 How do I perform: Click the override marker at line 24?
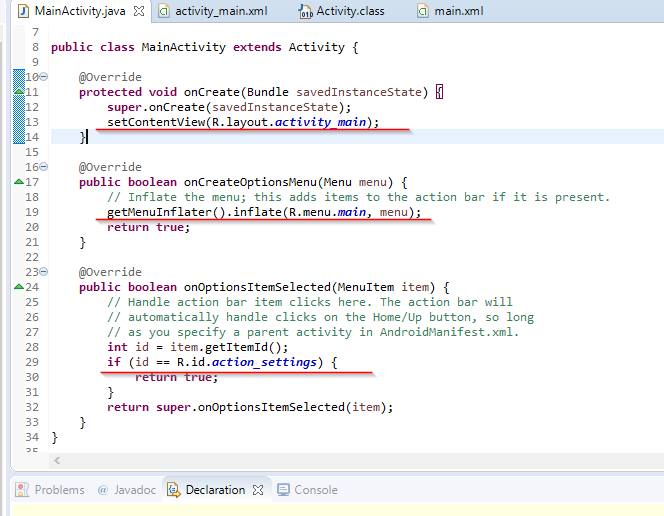[19, 287]
